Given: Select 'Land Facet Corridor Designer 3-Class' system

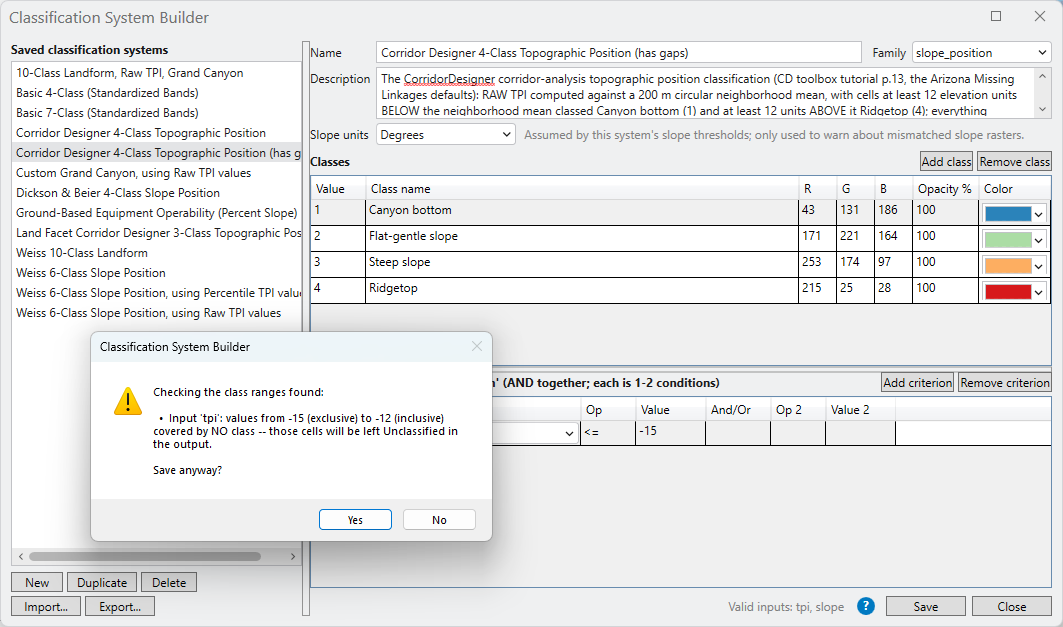Looking at the screenshot, I should [x=156, y=232].
